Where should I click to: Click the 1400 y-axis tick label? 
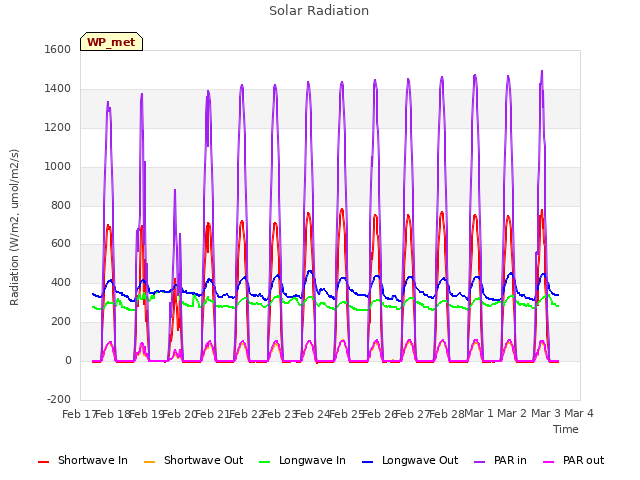click(58, 88)
